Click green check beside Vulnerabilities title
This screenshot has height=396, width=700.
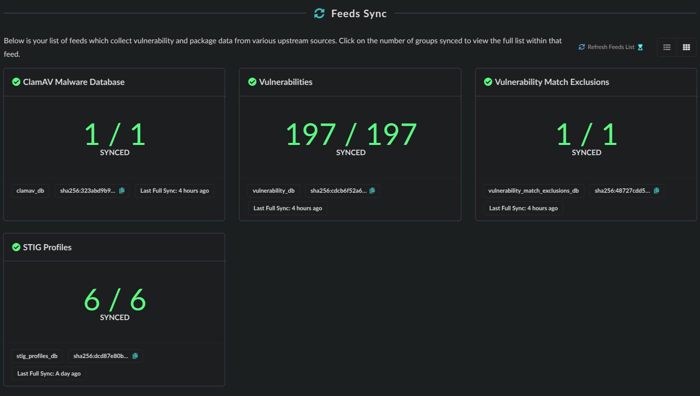point(252,82)
